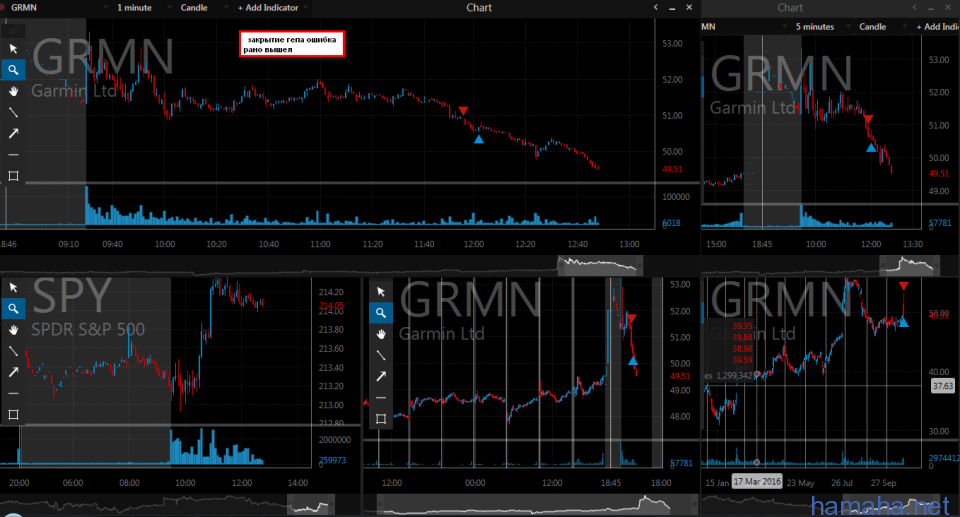Select zoom magnifier tool in 1 minute GRMN chart
960x517 pixels.
coord(13,70)
